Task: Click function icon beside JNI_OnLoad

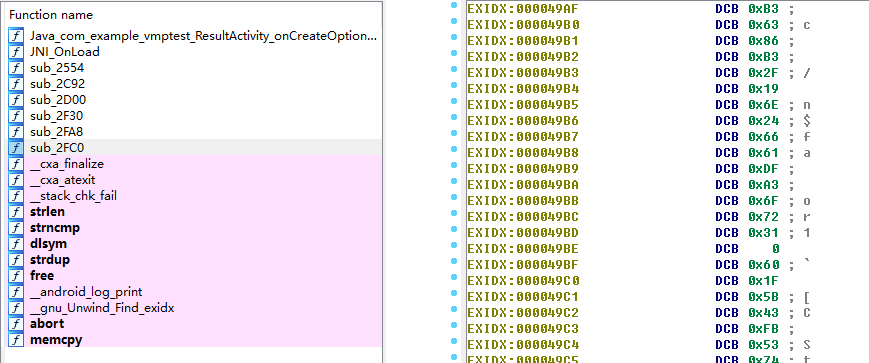Action: (17, 52)
